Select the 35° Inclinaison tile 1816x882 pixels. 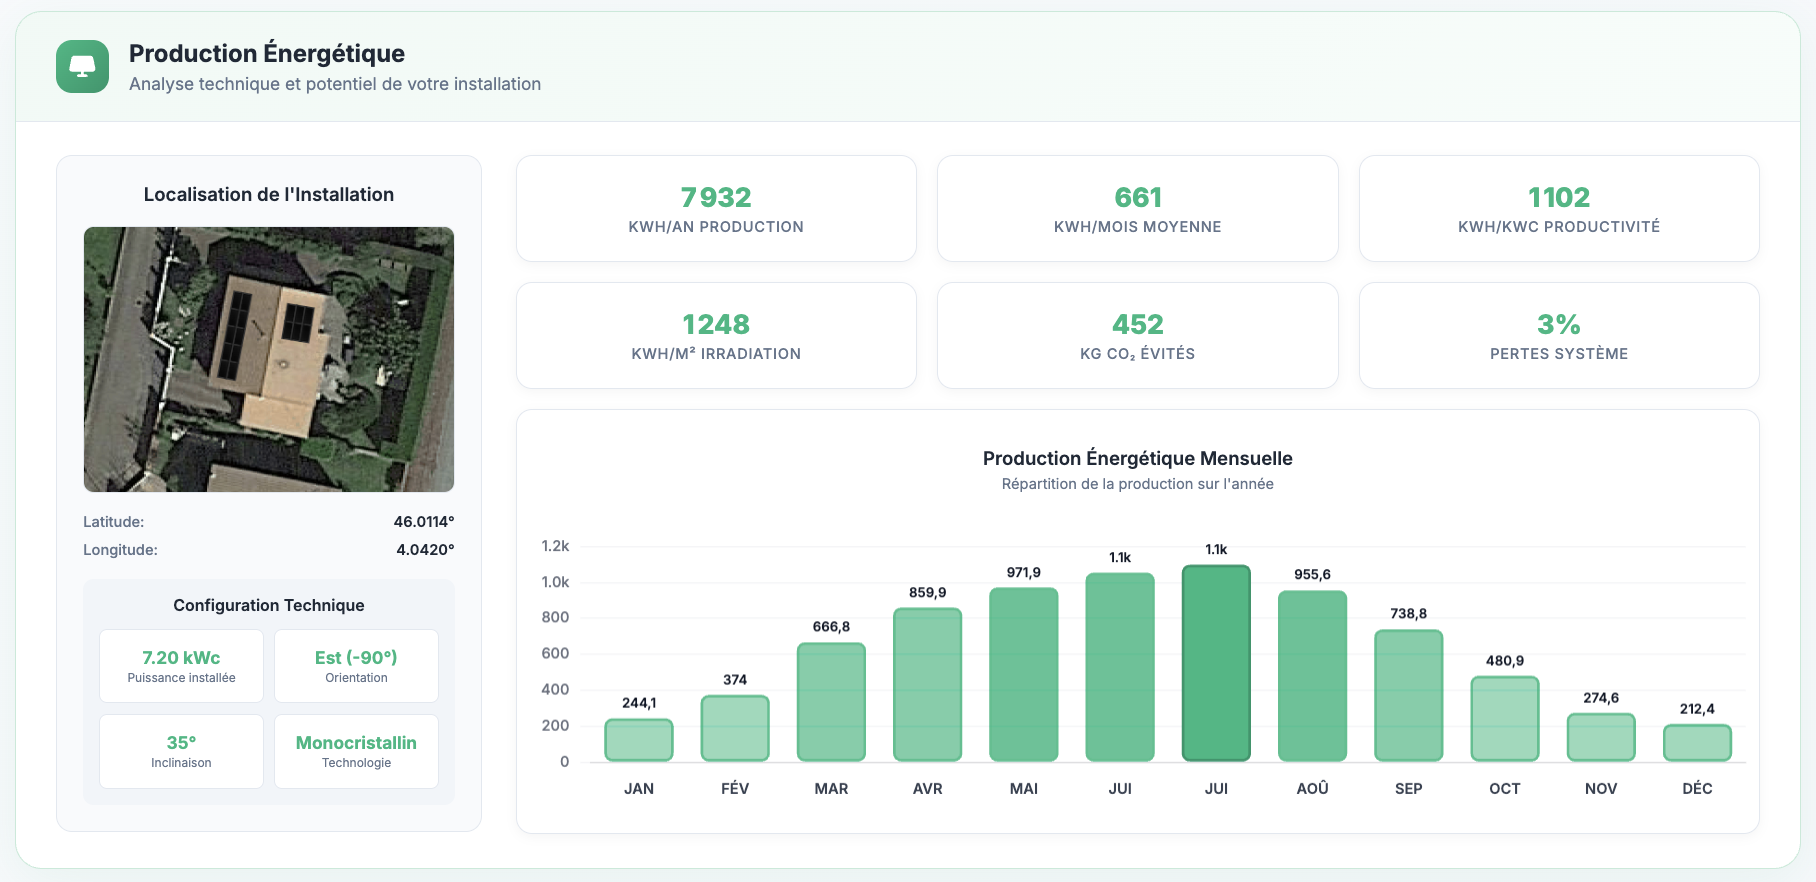click(x=181, y=751)
